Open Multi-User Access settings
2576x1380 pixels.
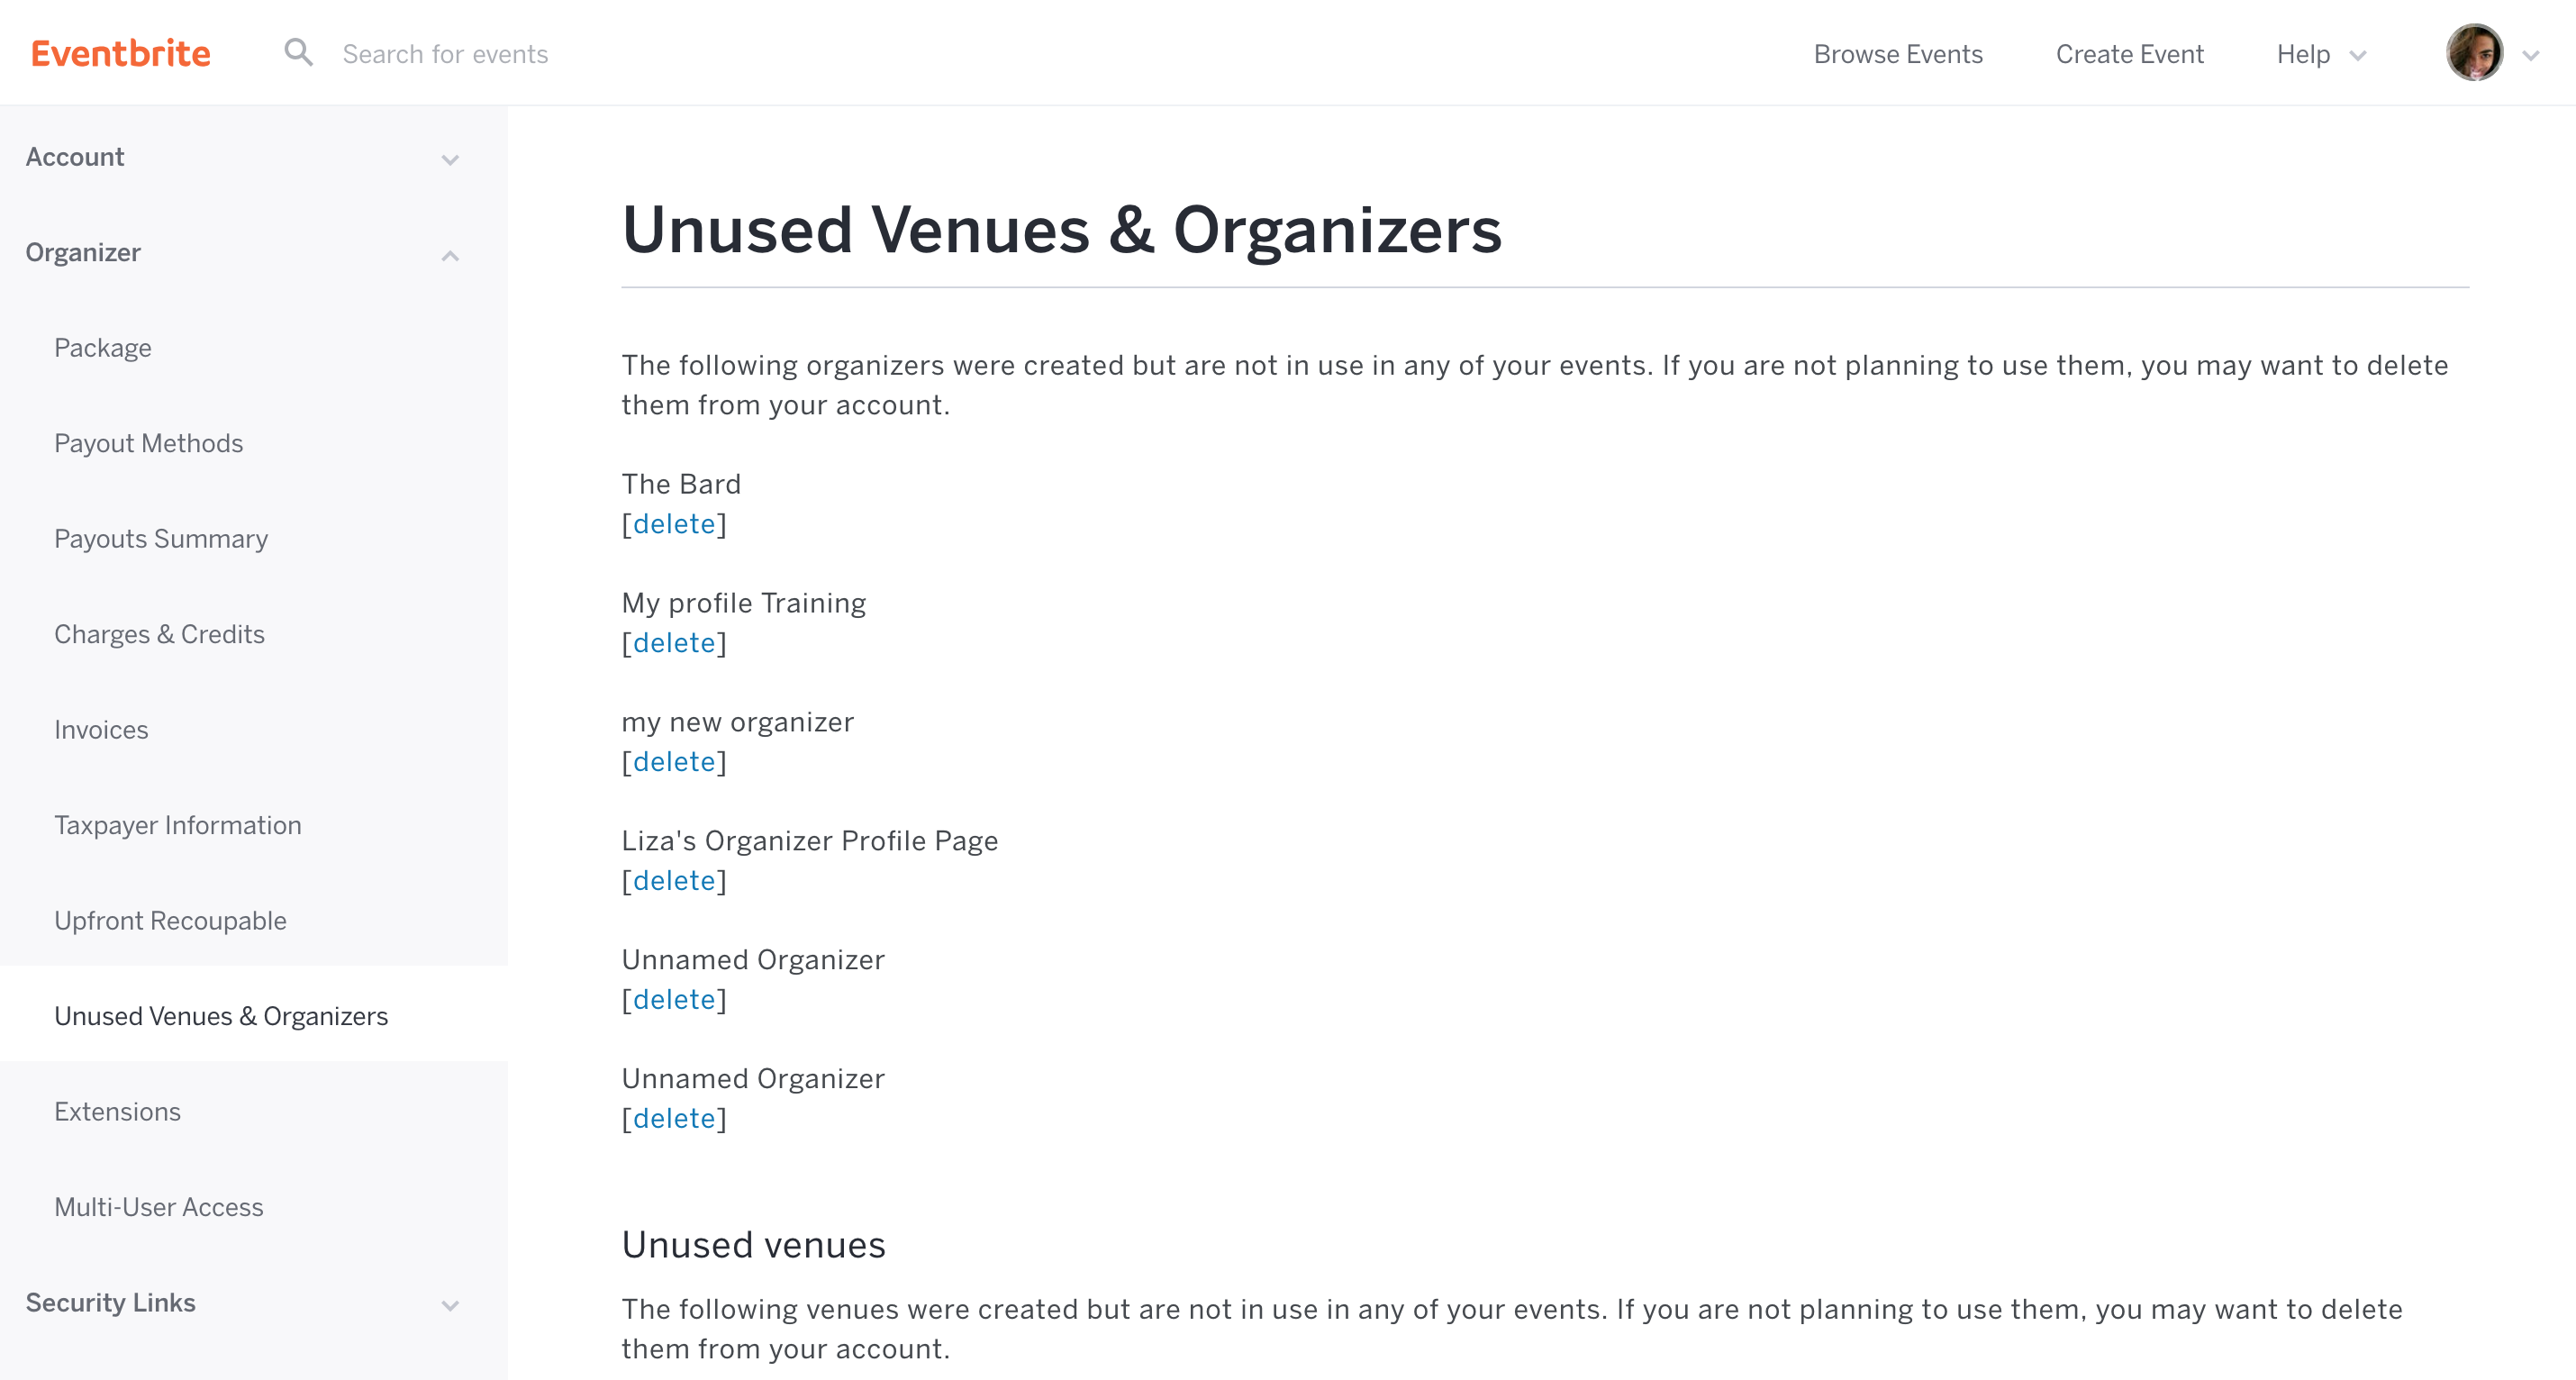(159, 1207)
